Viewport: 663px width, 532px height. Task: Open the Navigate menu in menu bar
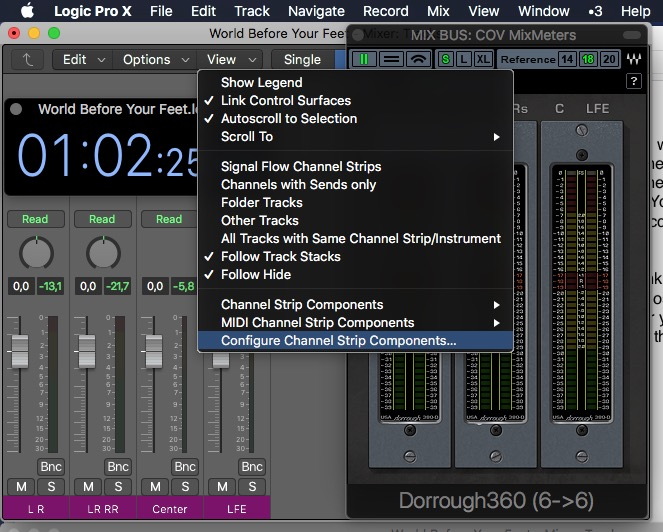[316, 11]
